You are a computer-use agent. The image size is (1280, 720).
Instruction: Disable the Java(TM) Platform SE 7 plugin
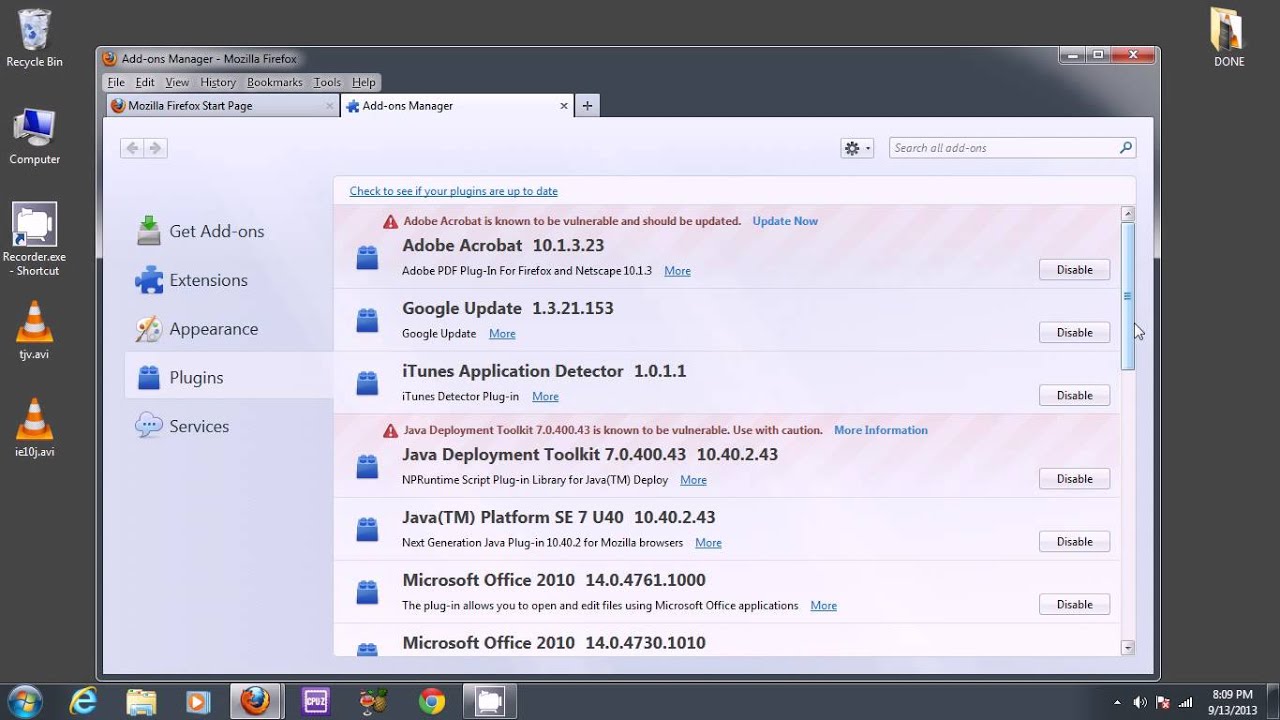click(1075, 542)
